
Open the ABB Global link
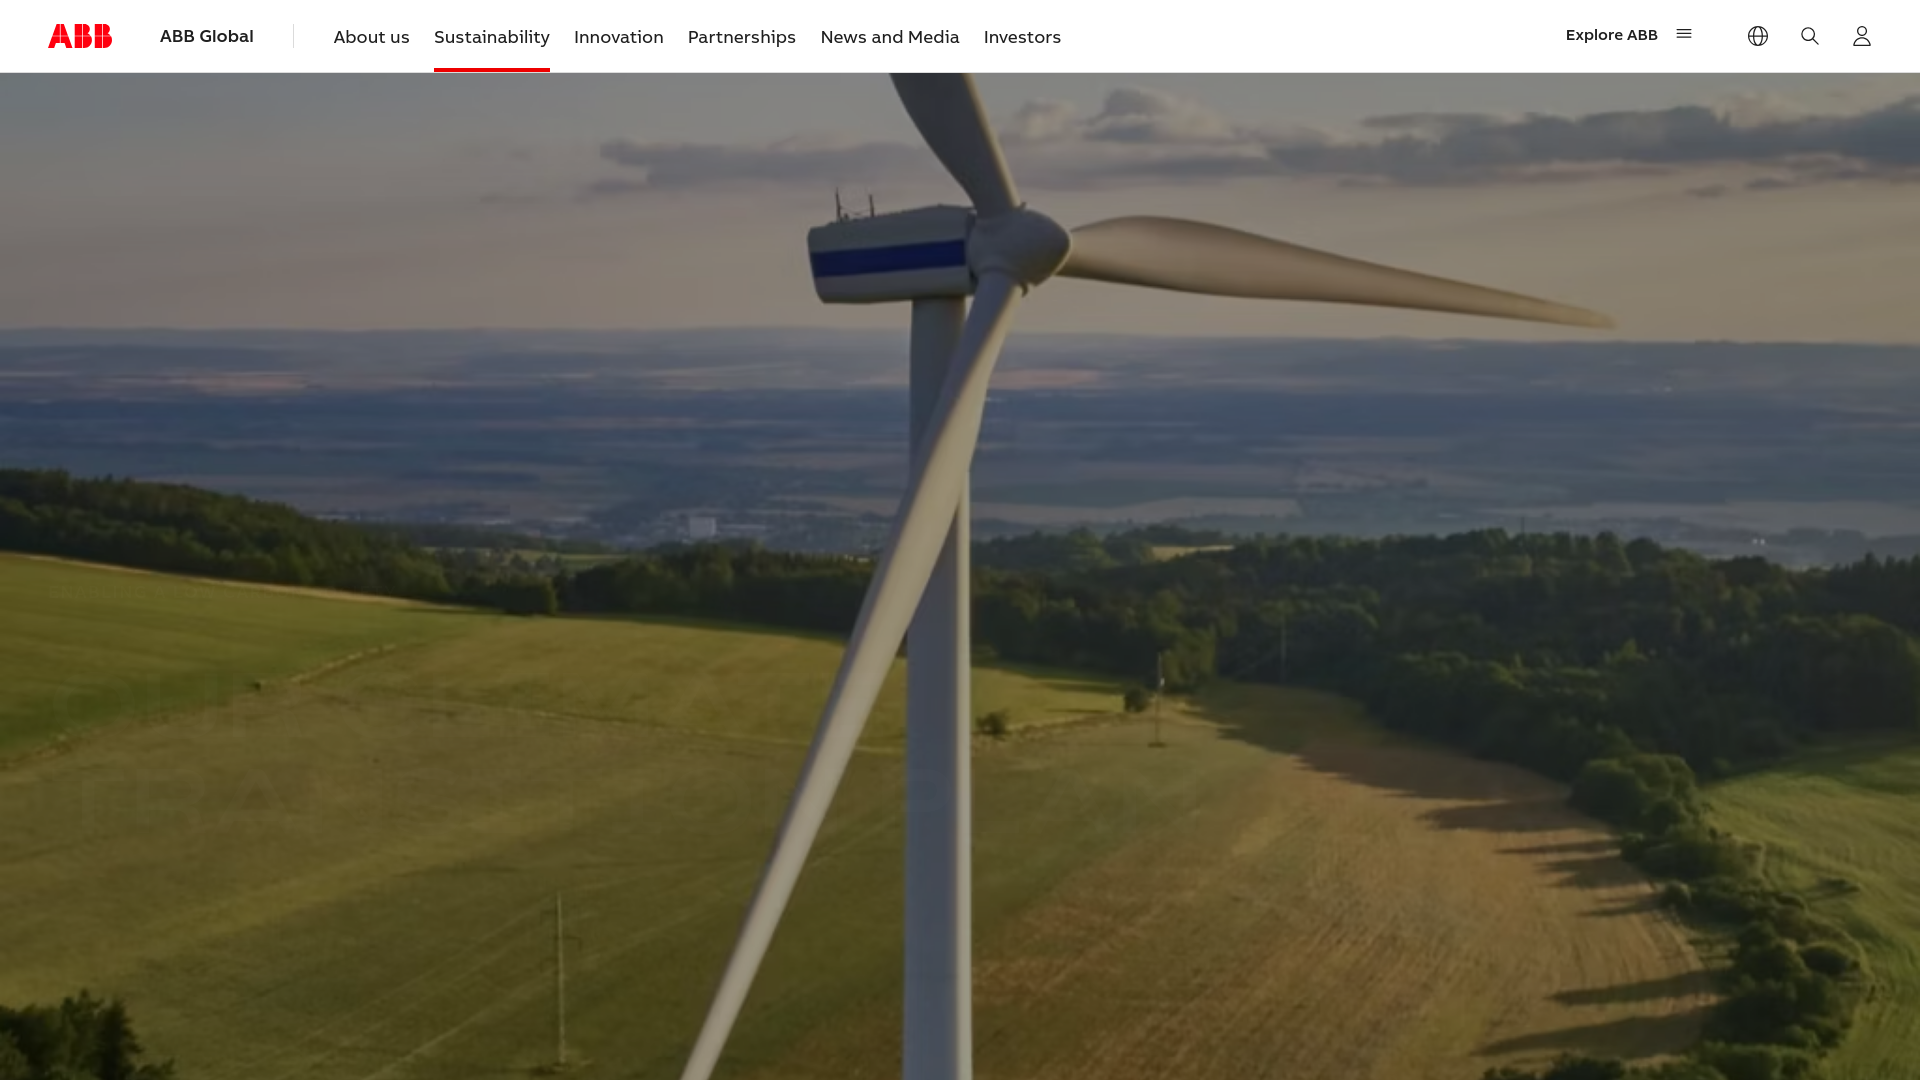[x=207, y=36]
